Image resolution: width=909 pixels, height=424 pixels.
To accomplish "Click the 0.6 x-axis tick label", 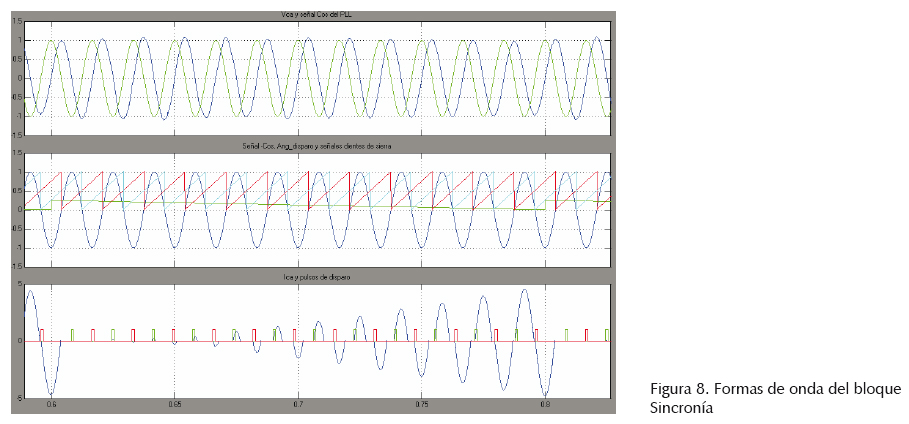I will [52, 407].
